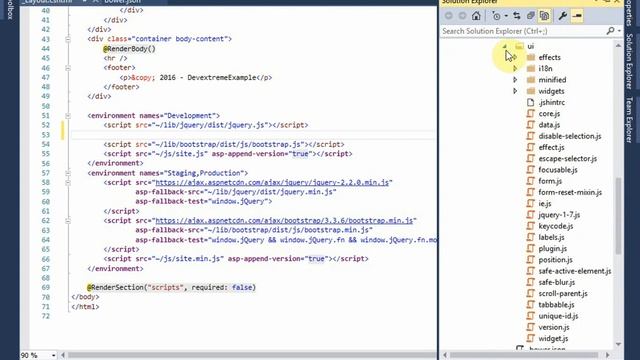This screenshot has height=360, width=640.
Task: Focus the Search Solution Explorer box
Action: pyautogui.click(x=523, y=31)
